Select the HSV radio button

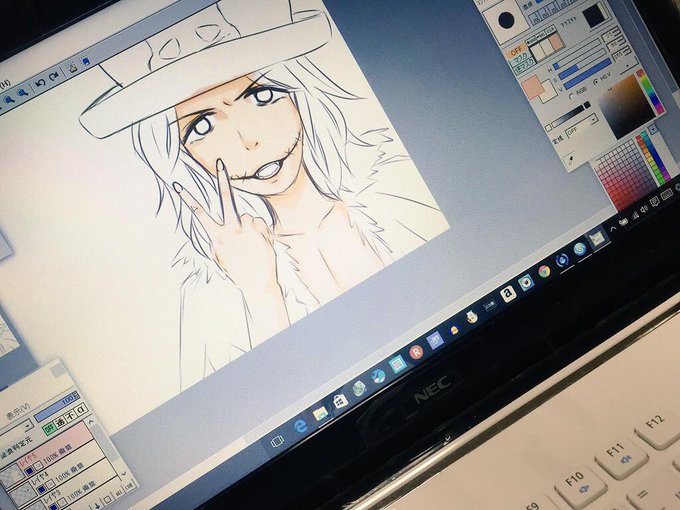(596, 81)
